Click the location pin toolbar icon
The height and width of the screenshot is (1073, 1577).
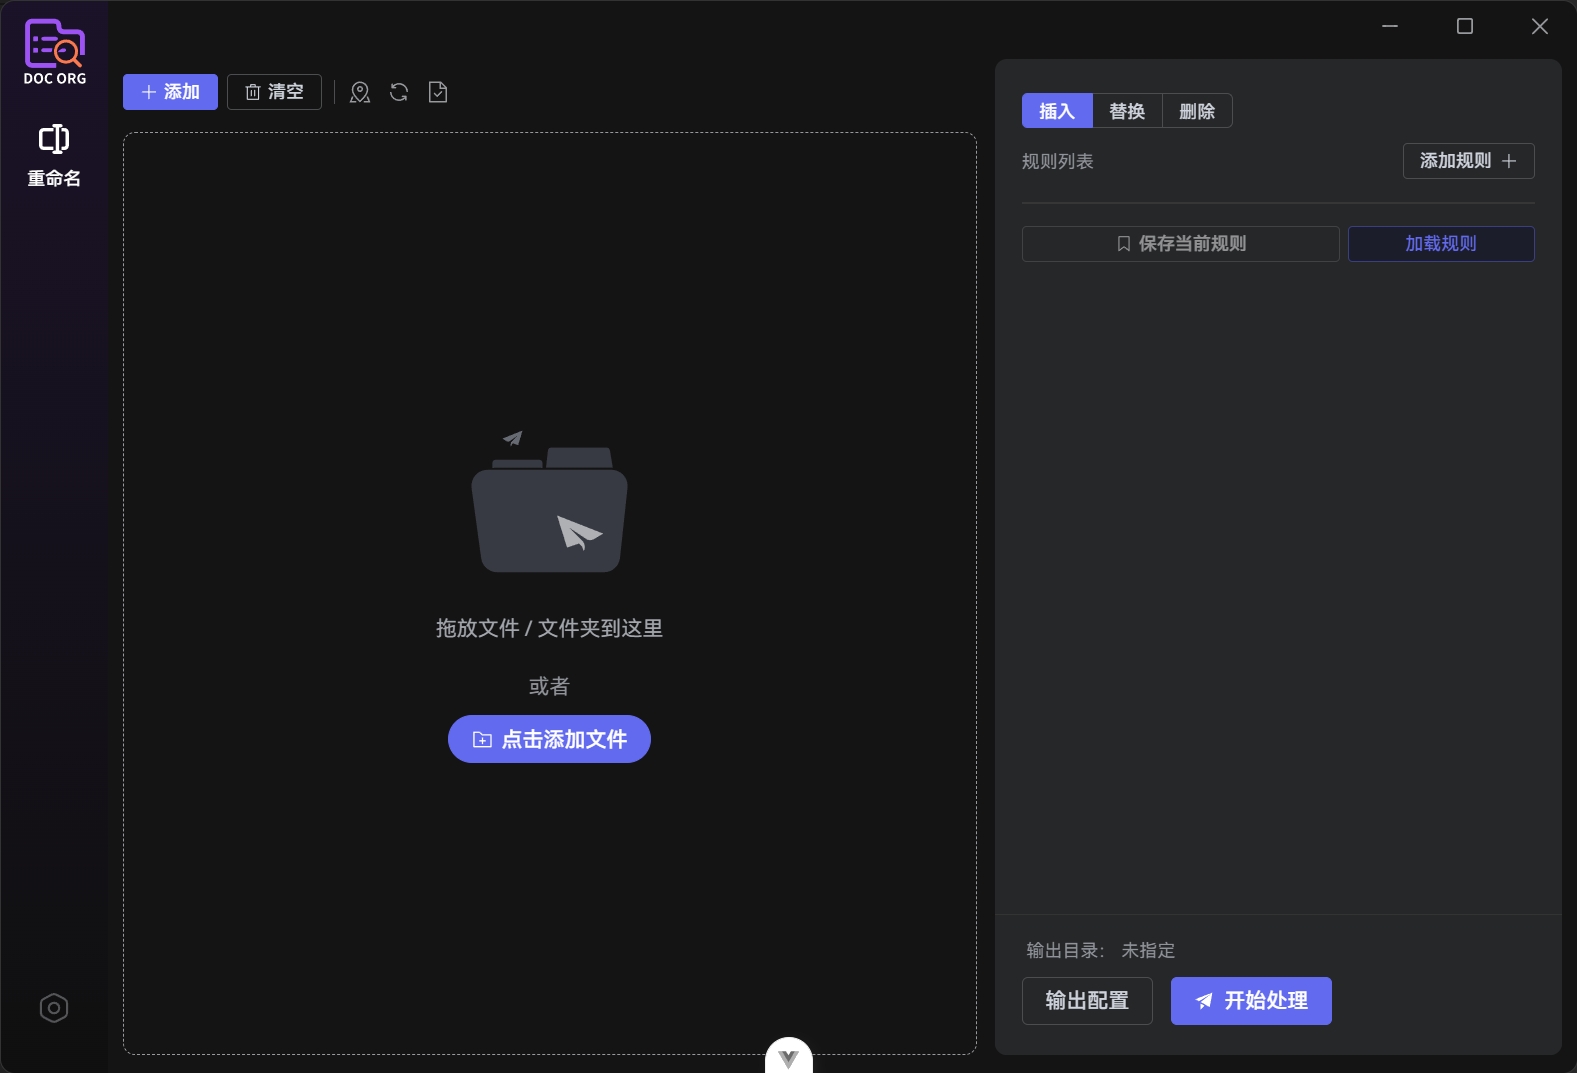point(360,93)
